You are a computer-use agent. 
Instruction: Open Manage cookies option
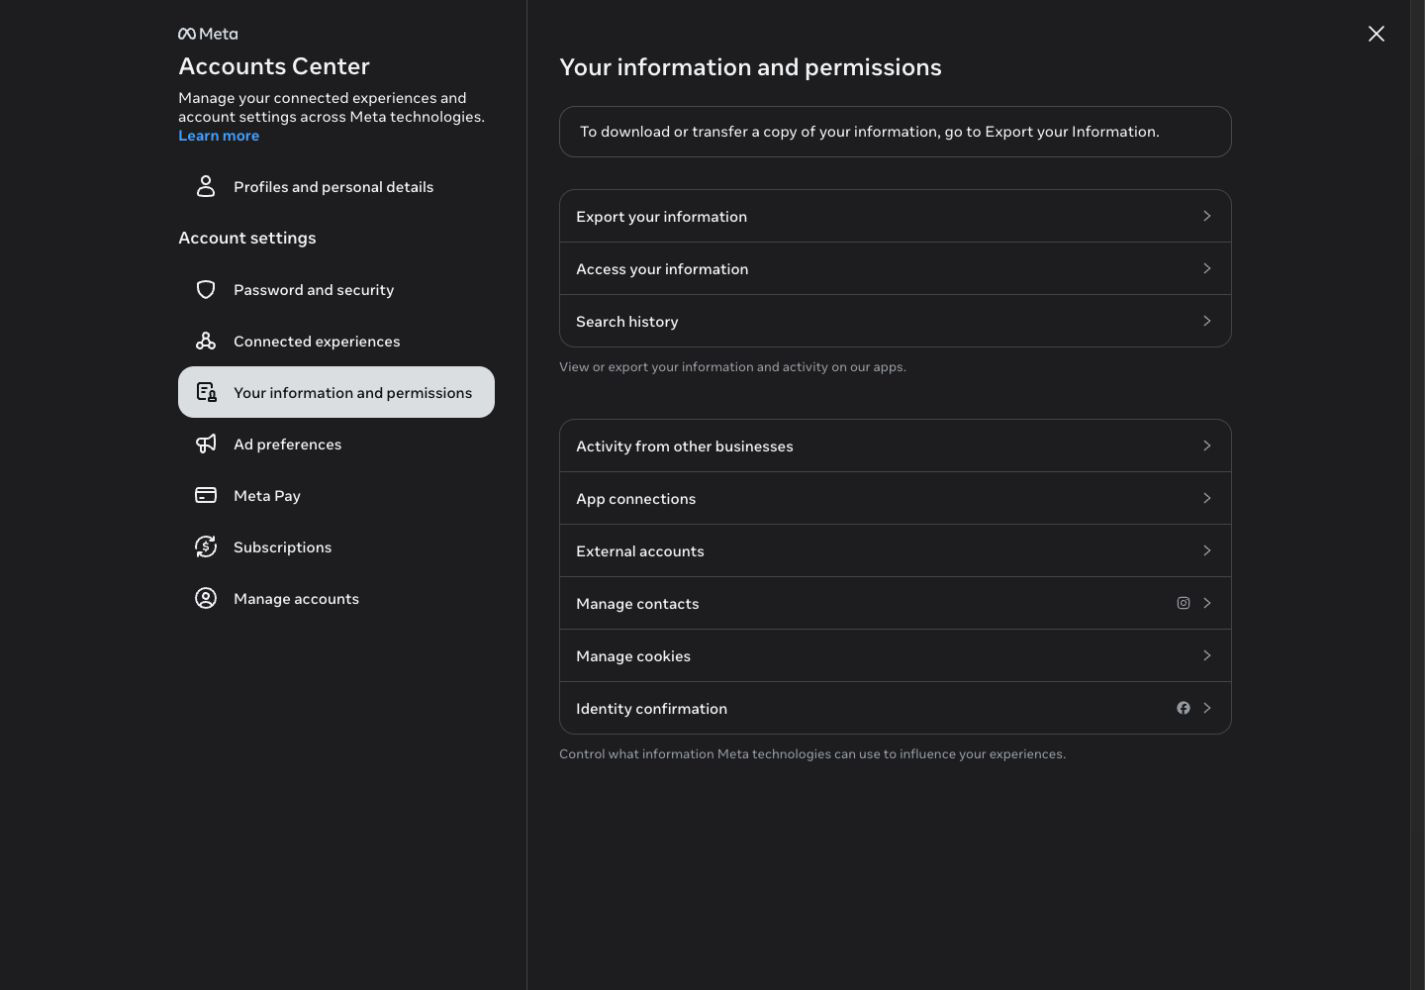click(x=895, y=656)
